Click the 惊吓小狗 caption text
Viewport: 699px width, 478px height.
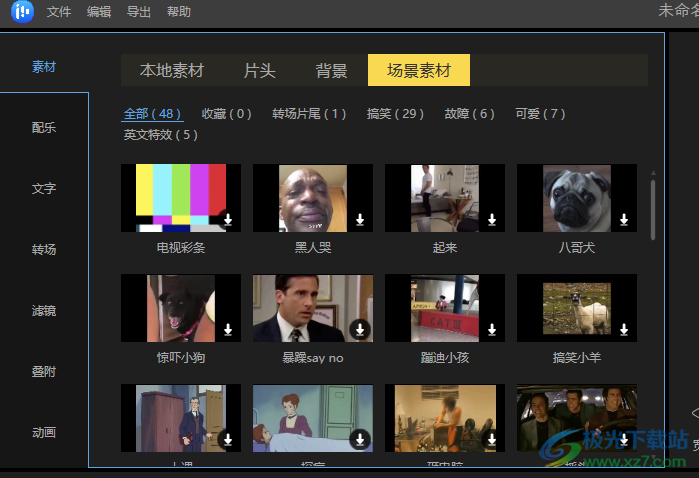[x=181, y=358]
